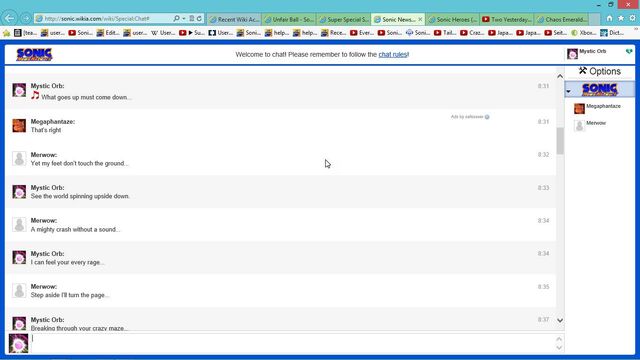Click the search magnifier in the address bar
The width and height of the screenshot is (640, 360).
(x=176, y=18)
